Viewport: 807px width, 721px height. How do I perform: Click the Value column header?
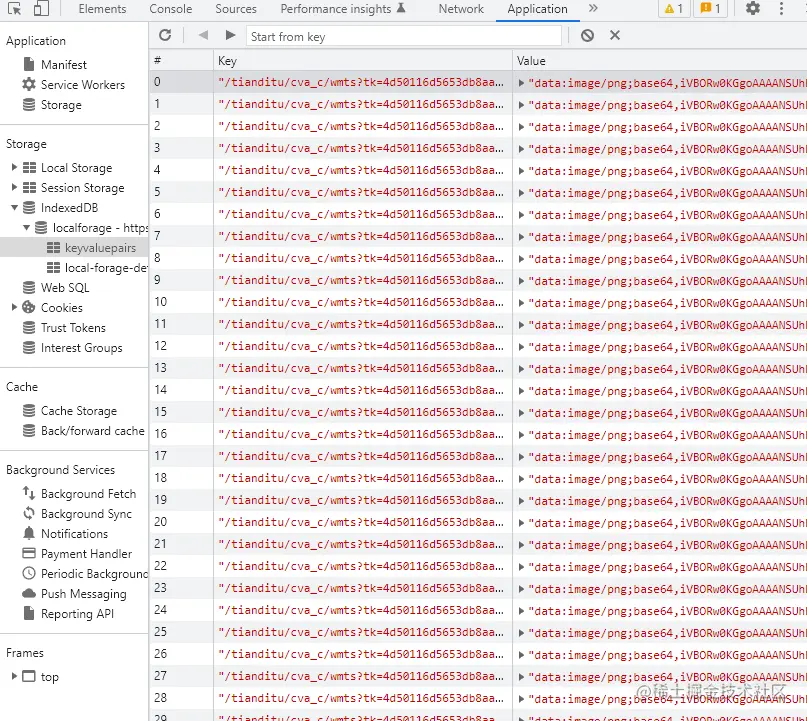[x=660, y=61]
